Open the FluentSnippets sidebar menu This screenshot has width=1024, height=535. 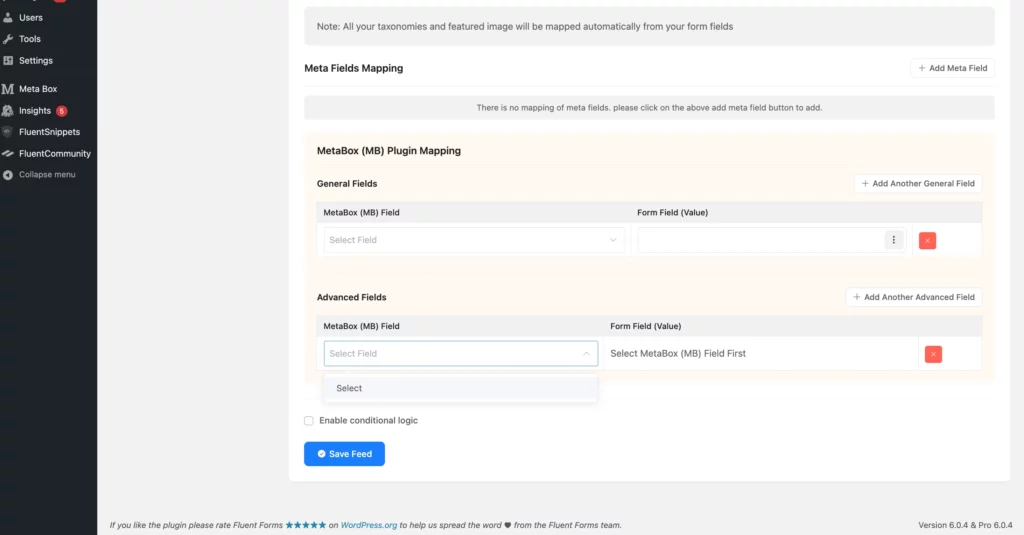(x=48, y=132)
